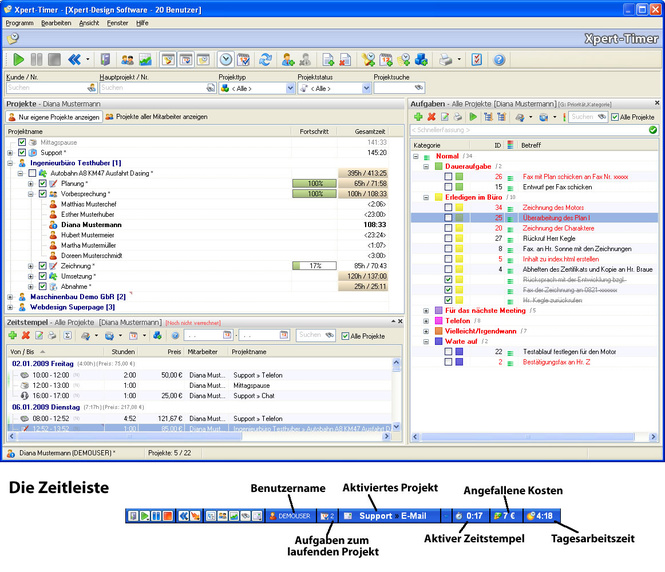665x572 pixels.
Task: Click the sigma sum icon in Zeitstempel
Action: [67, 335]
